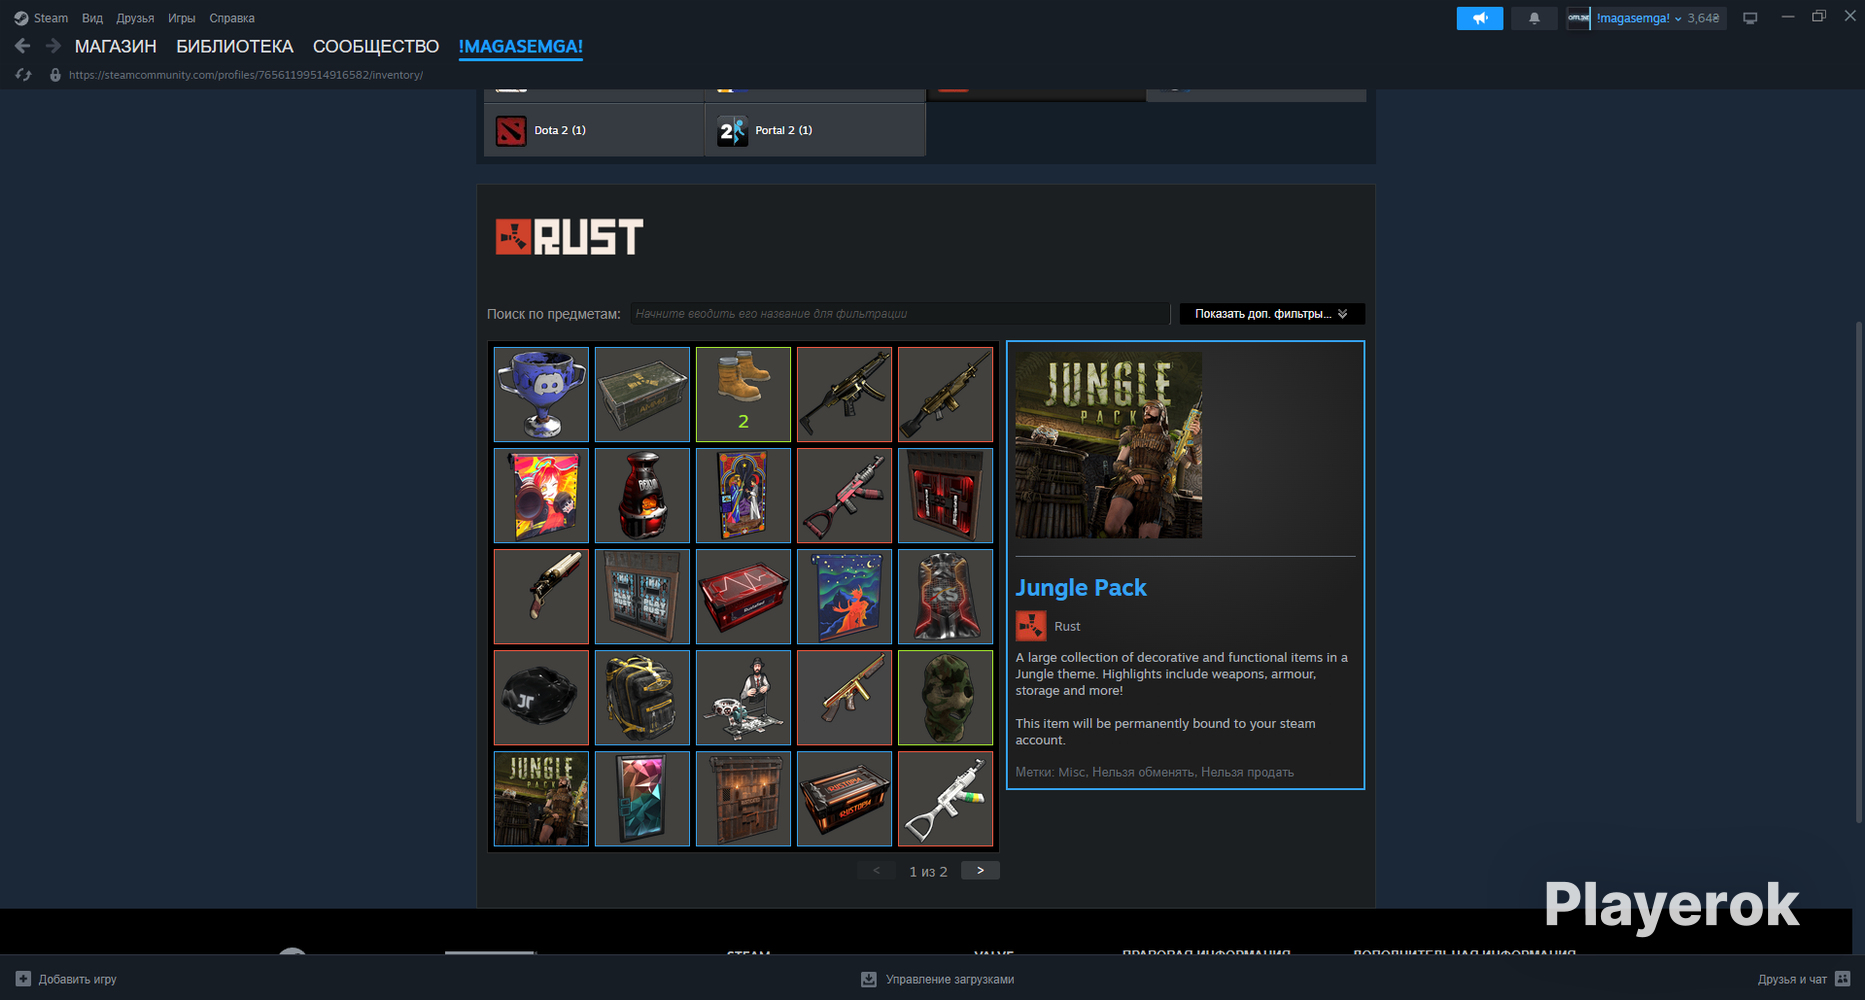Select the pink and black assault rifle skin
Image resolution: width=1865 pixels, height=1000 pixels.
click(844, 495)
